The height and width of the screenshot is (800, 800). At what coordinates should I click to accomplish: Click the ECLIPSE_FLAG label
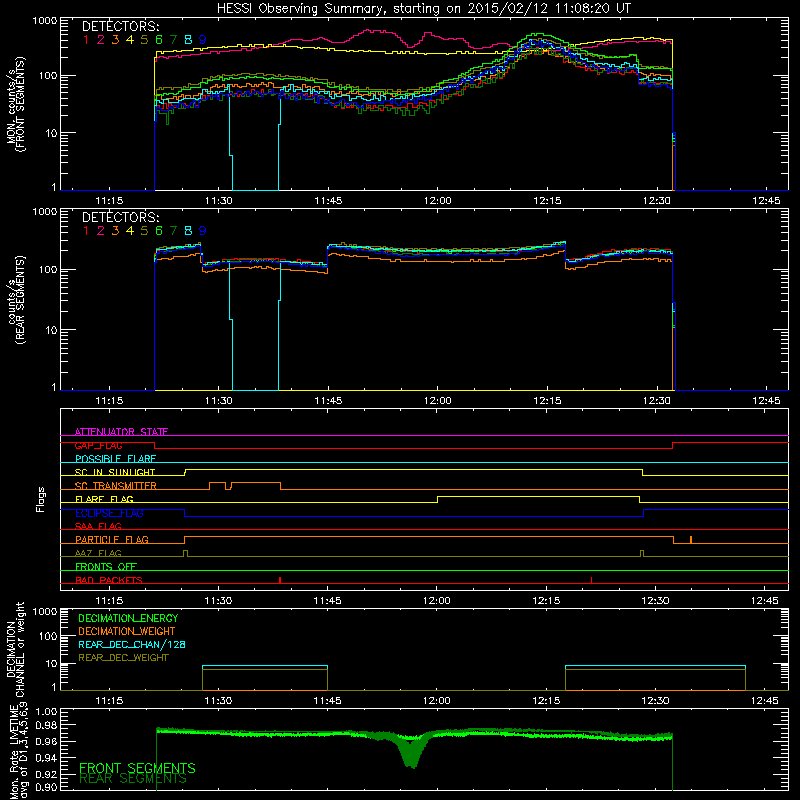point(109,513)
